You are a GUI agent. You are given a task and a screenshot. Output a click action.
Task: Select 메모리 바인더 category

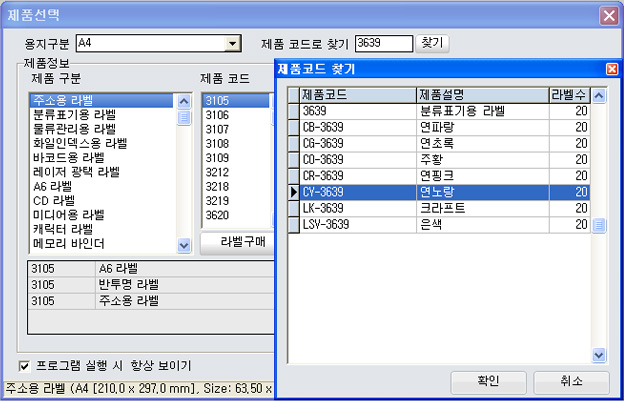tap(102, 243)
